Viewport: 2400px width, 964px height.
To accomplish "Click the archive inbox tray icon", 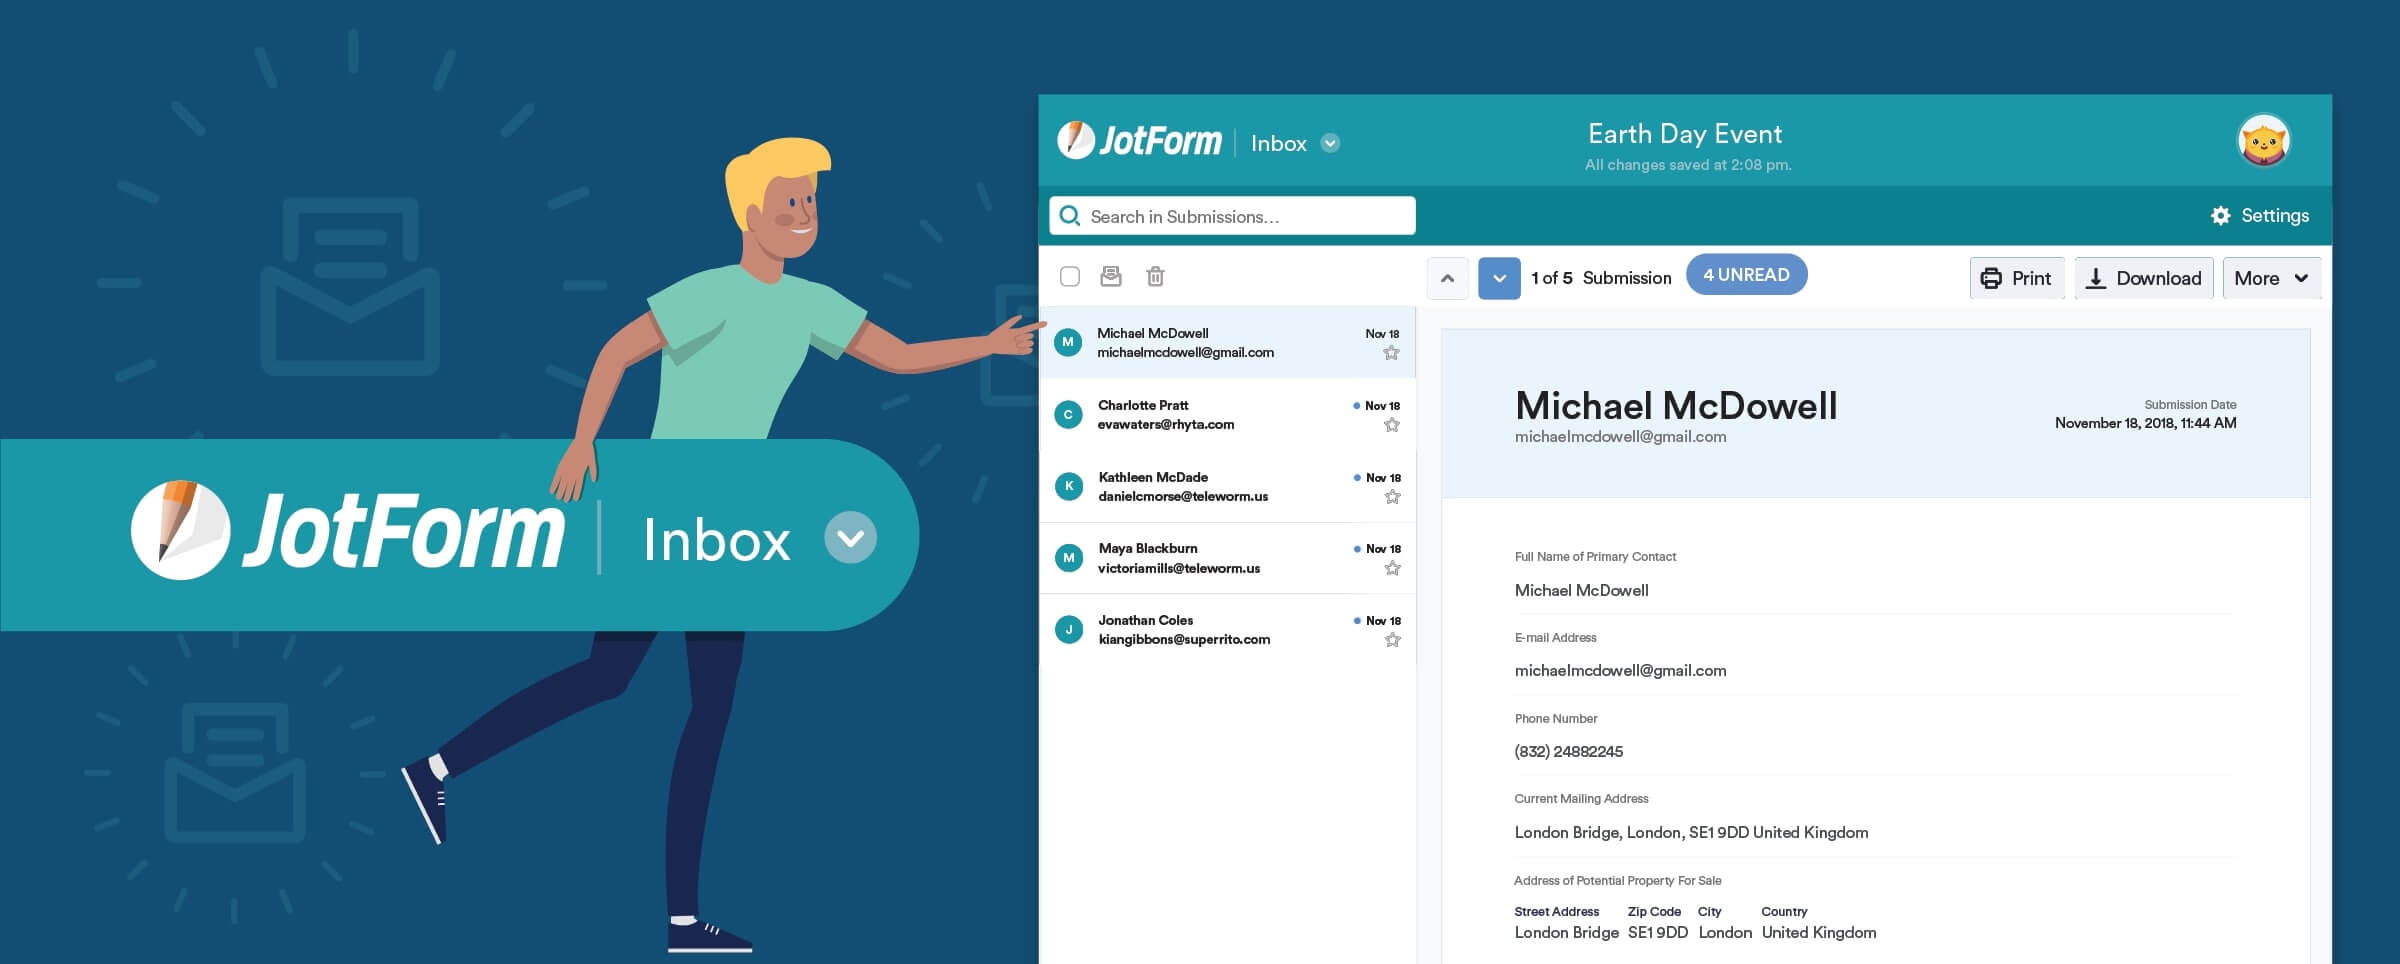I will [1111, 276].
